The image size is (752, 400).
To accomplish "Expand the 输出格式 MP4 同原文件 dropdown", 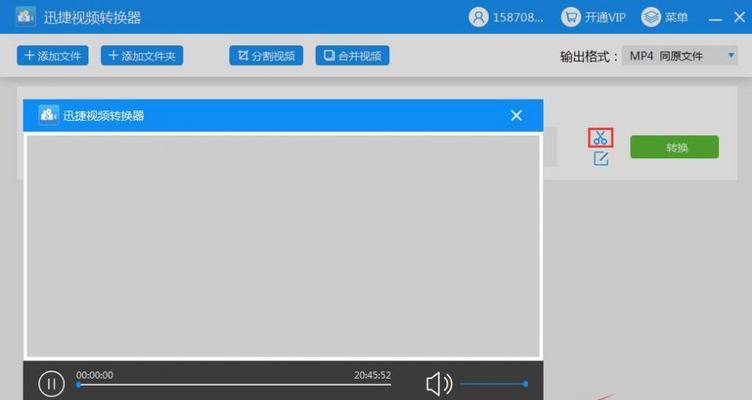I will point(680,56).
